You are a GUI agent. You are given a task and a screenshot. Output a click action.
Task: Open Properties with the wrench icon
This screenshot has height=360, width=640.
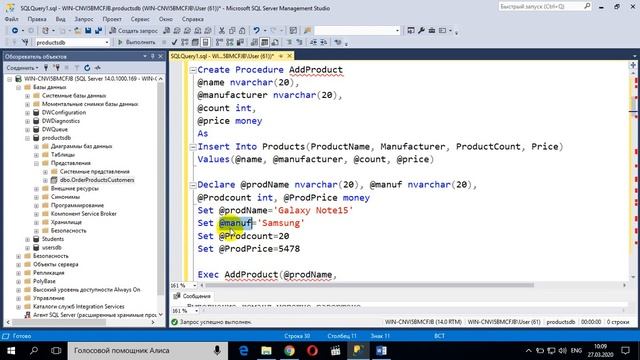[421, 31]
